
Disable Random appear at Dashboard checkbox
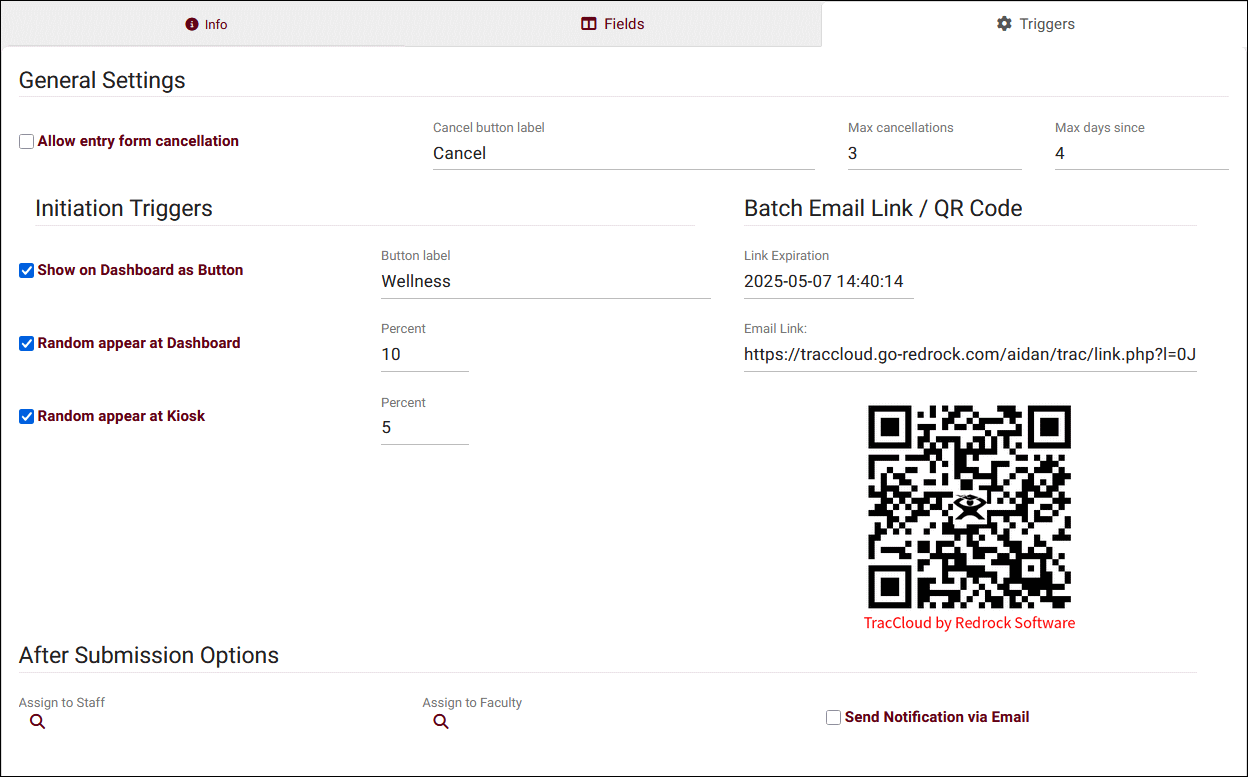[27, 344]
